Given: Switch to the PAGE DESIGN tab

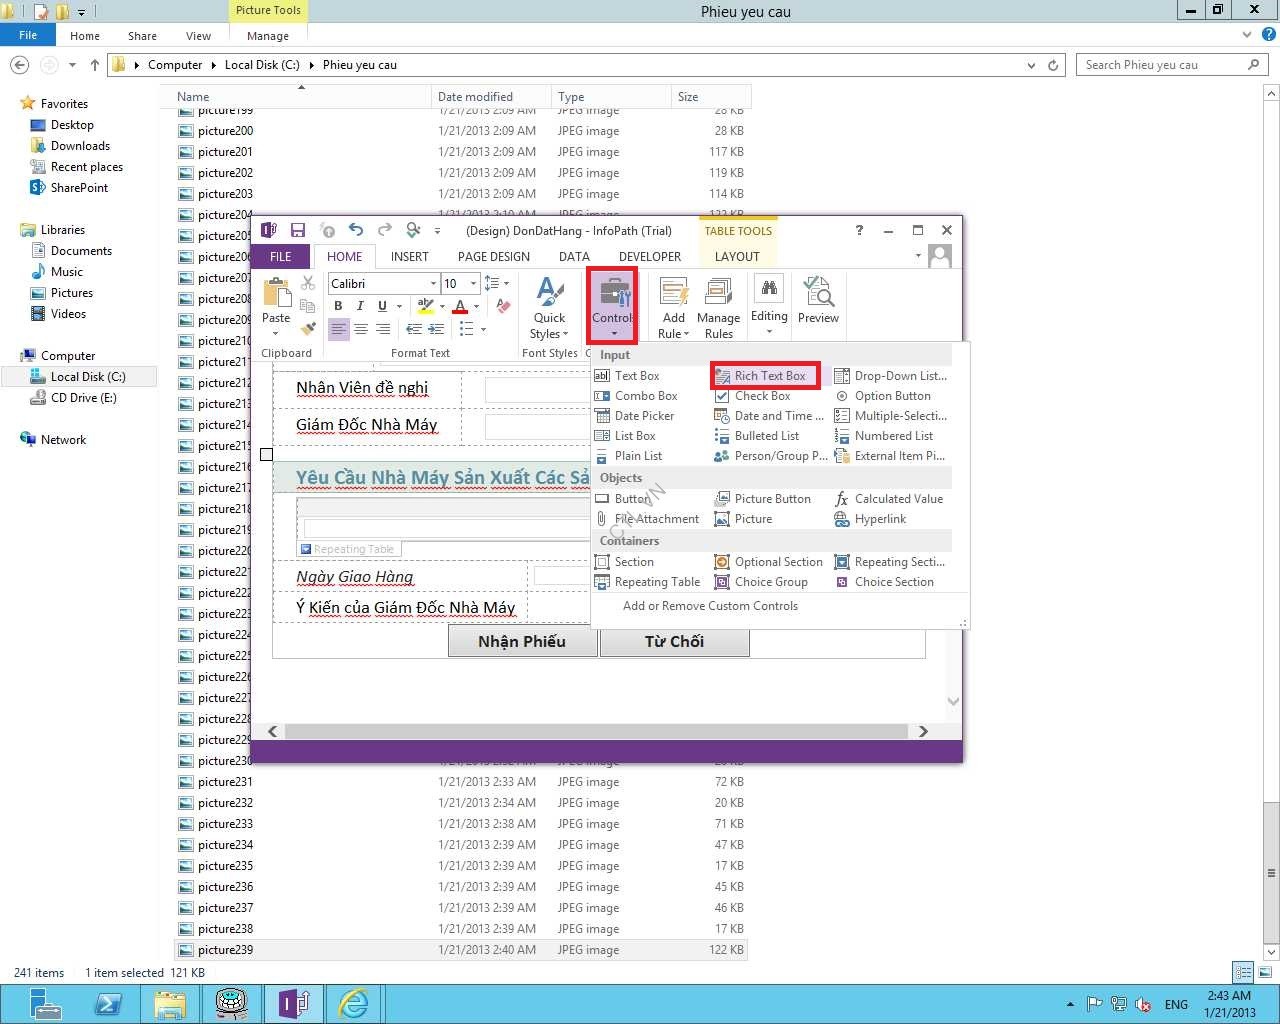Looking at the screenshot, I should pos(493,257).
